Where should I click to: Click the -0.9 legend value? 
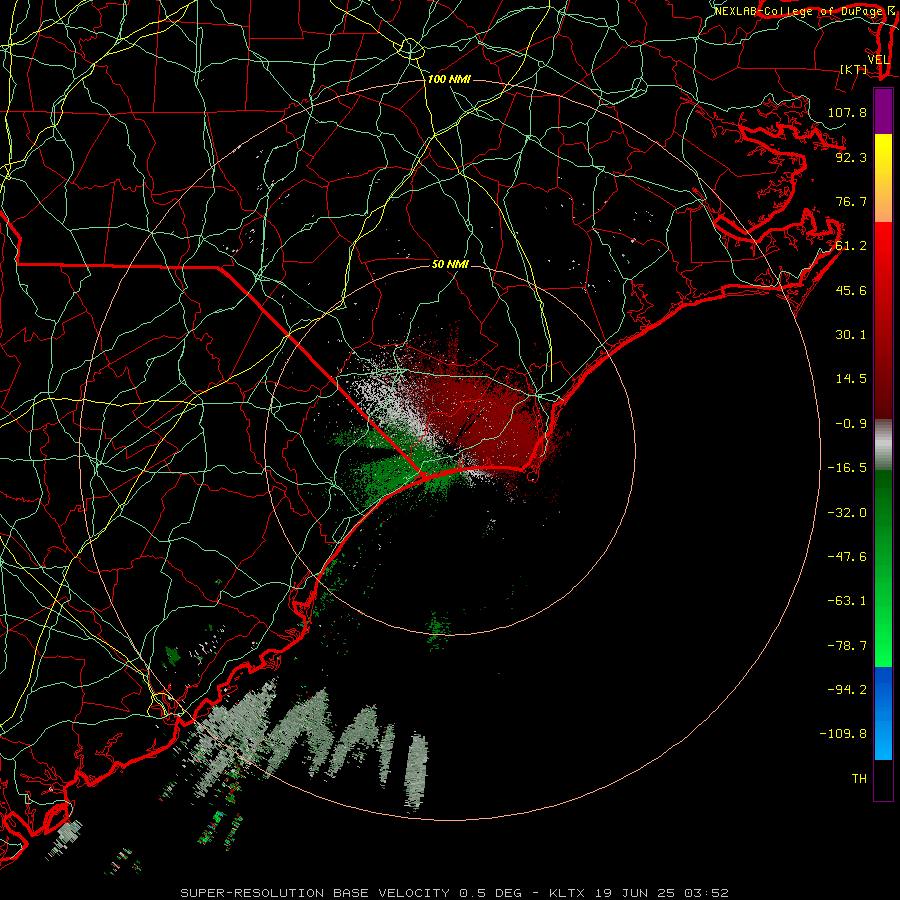851,424
